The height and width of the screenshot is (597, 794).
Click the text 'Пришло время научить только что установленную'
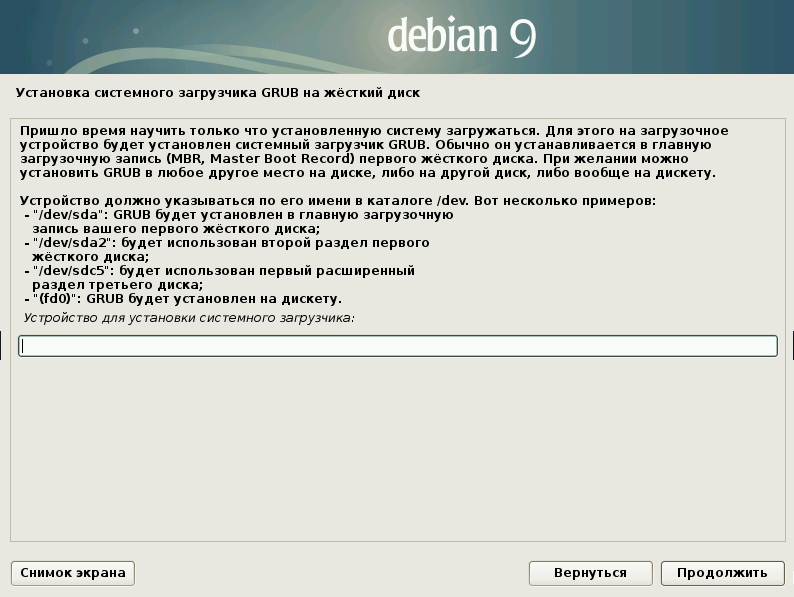201,131
